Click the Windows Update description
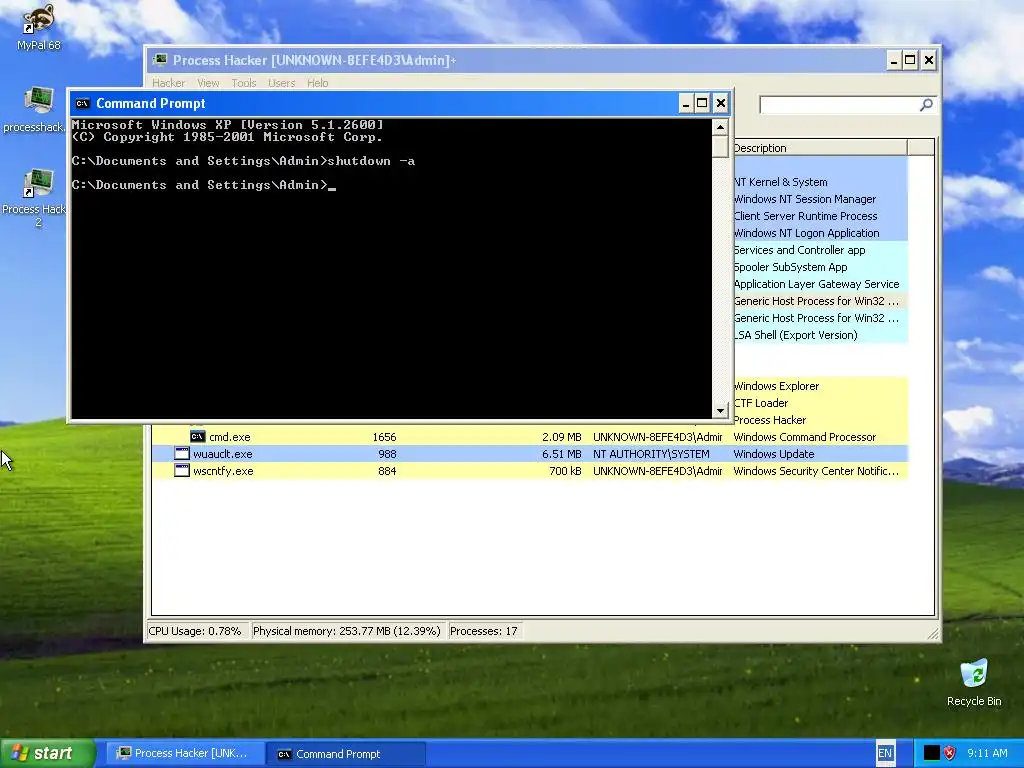This screenshot has height=768, width=1024. (x=773, y=454)
